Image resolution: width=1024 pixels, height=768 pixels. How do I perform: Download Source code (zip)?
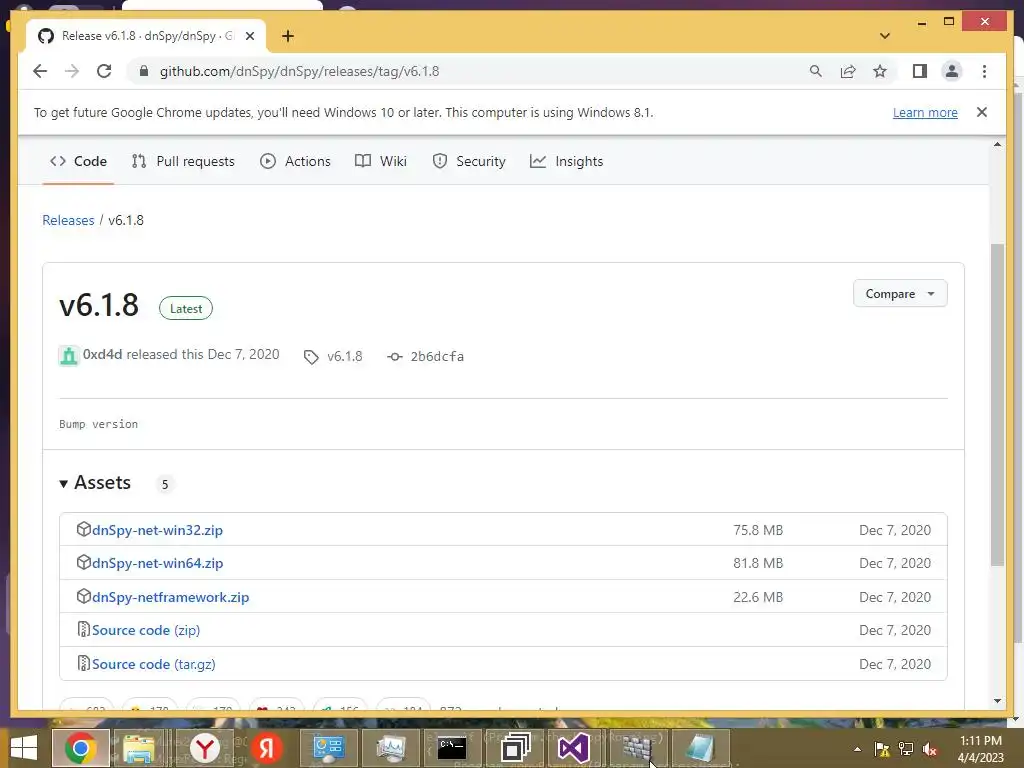[x=146, y=630]
